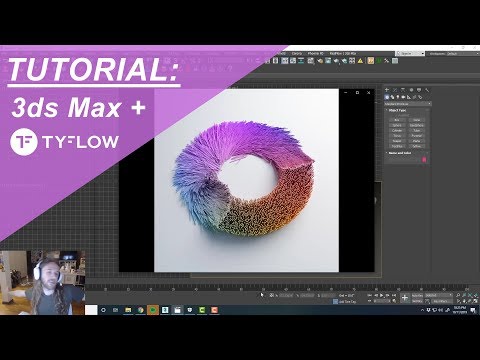Viewport: 480px width, 360px height.
Task: Toggle the Auto Key button
Action: click(x=417, y=295)
